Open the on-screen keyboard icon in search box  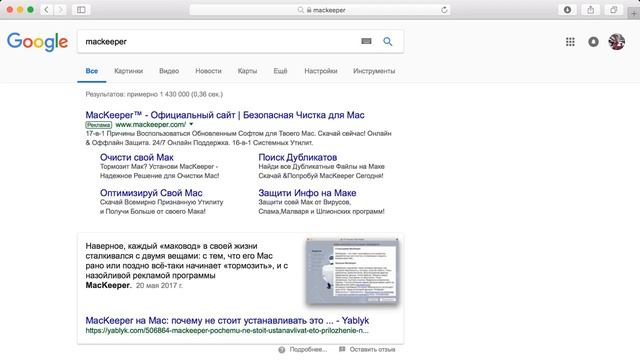click(366, 41)
